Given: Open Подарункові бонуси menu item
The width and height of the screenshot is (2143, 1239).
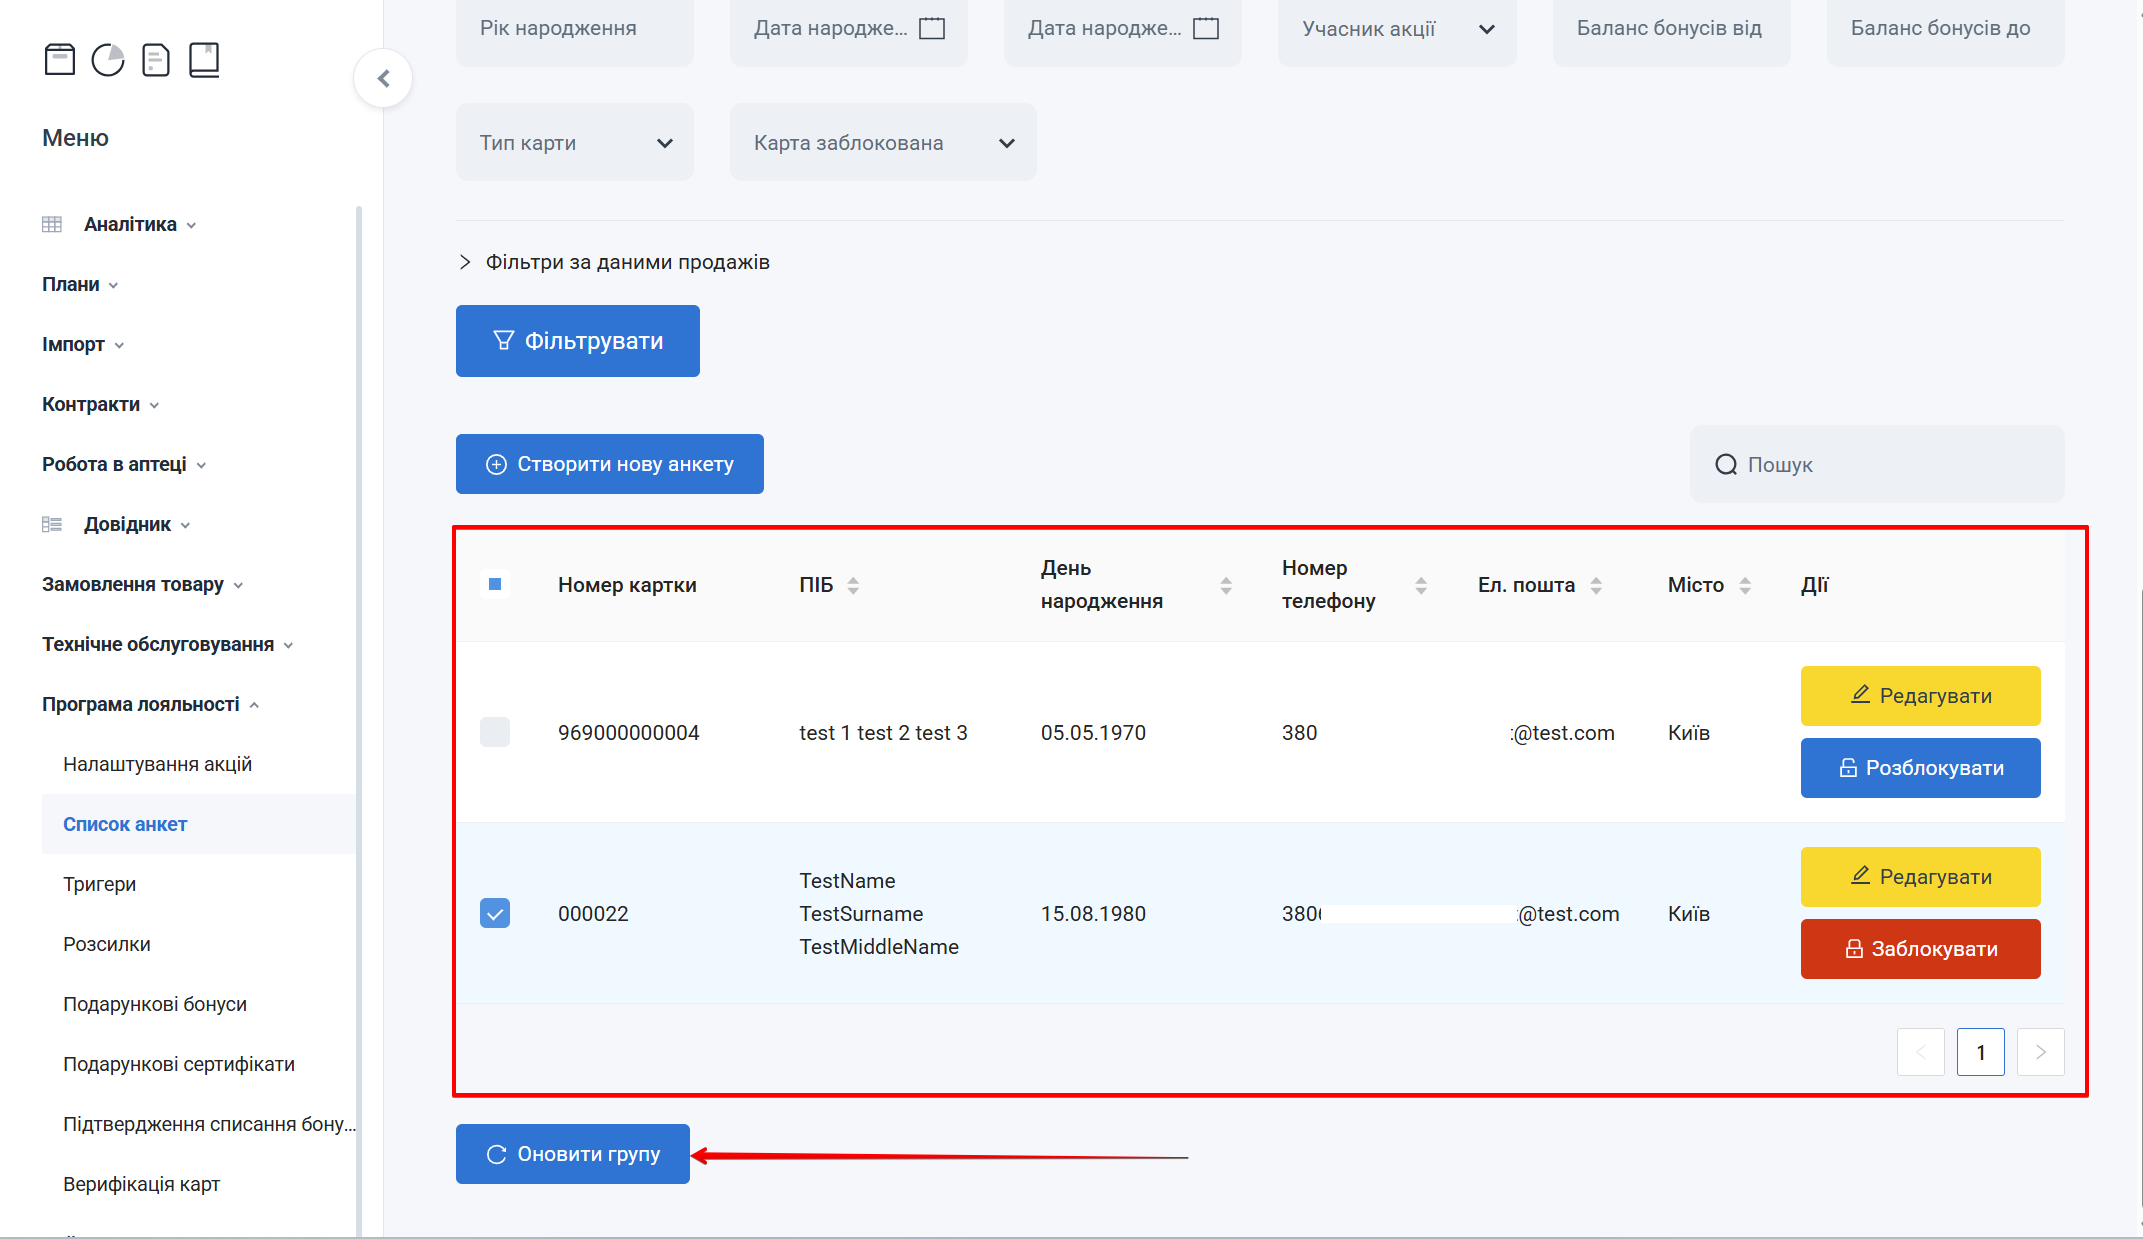Looking at the screenshot, I should point(155,1004).
